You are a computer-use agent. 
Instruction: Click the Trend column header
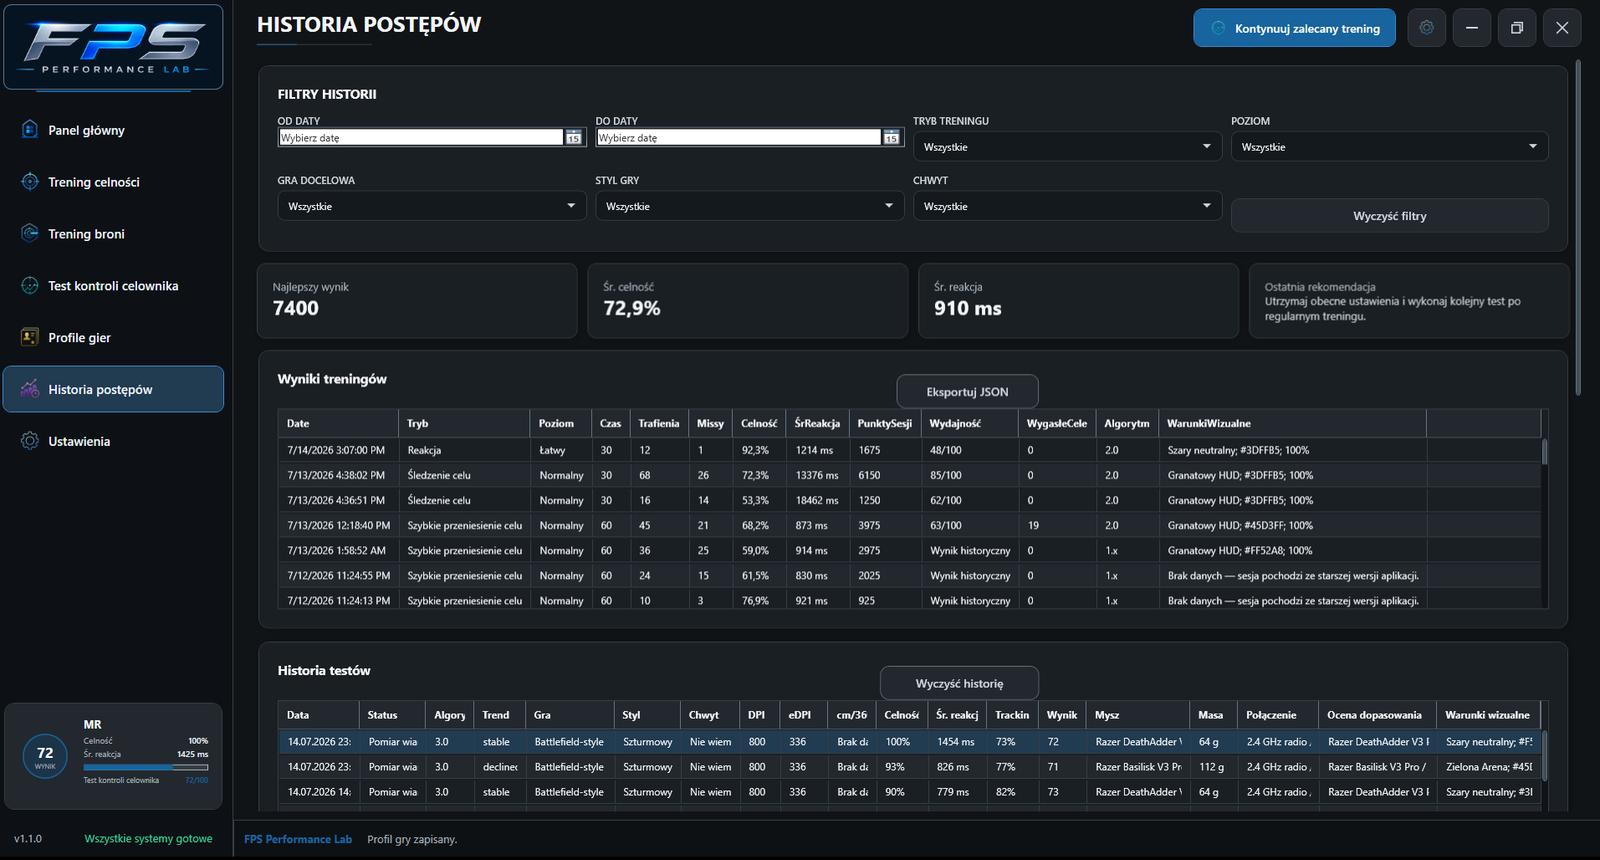pos(500,715)
